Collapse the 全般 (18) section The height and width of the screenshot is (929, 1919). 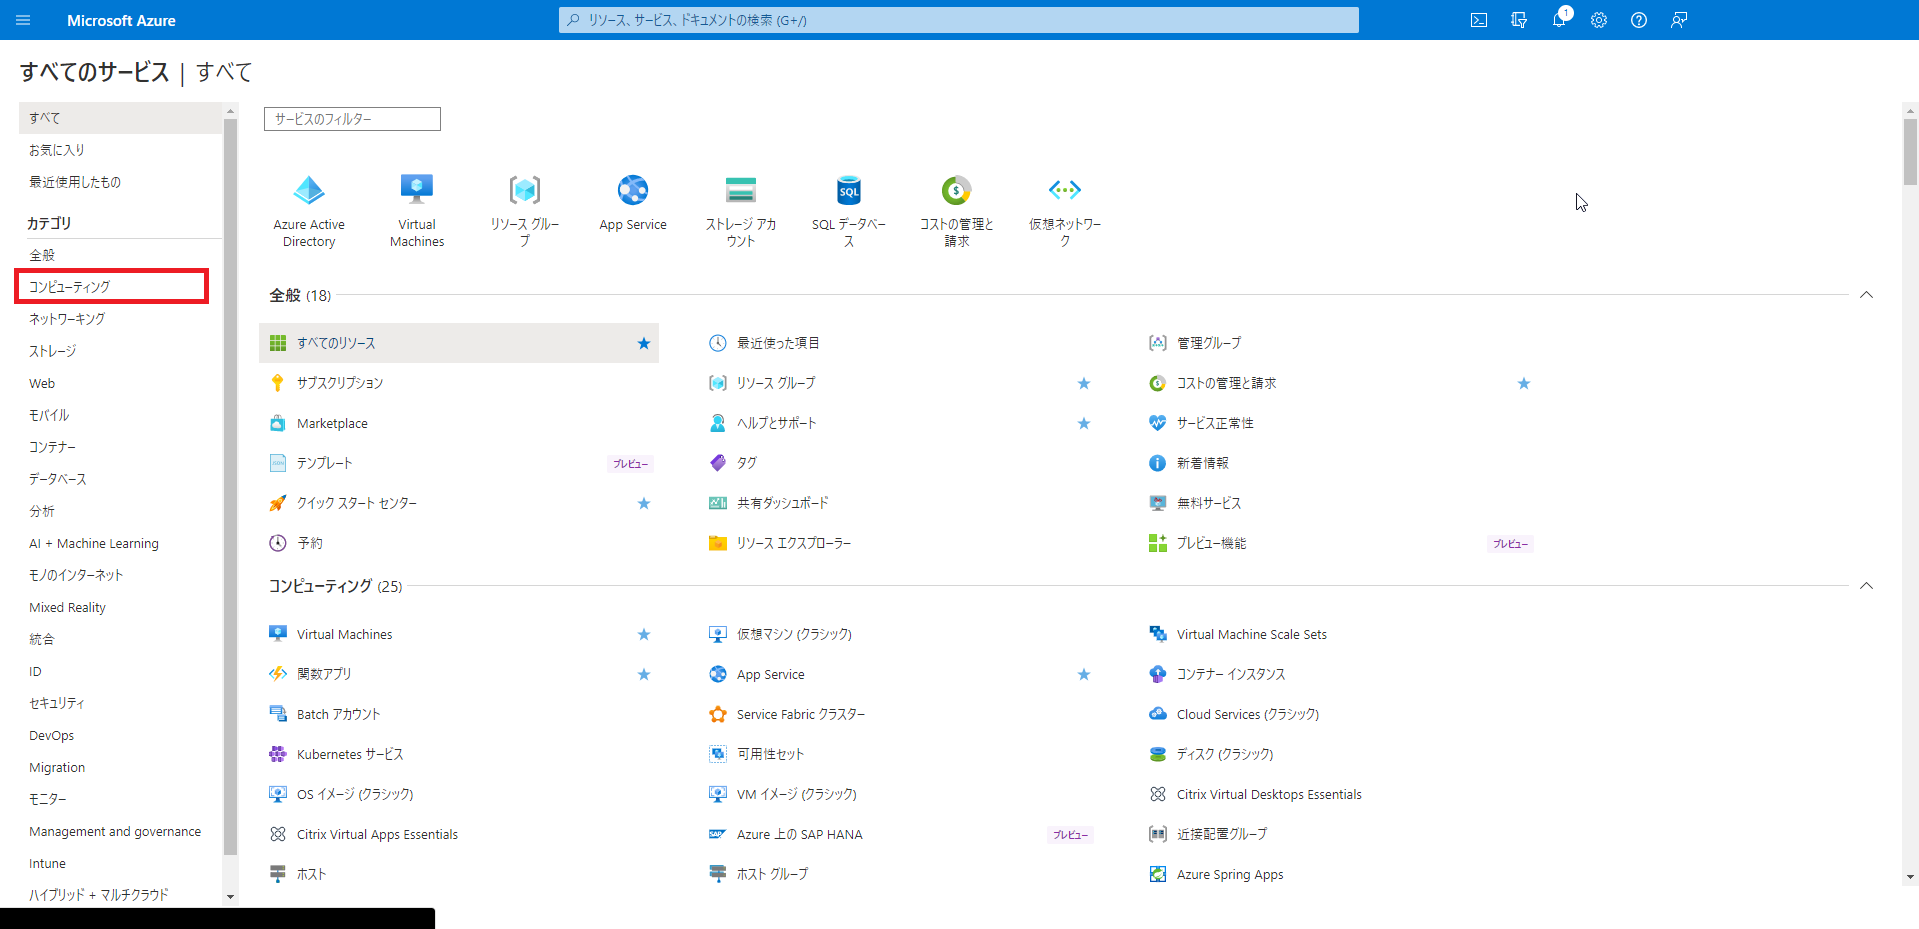pyautogui.click(x=1866, y=295)
